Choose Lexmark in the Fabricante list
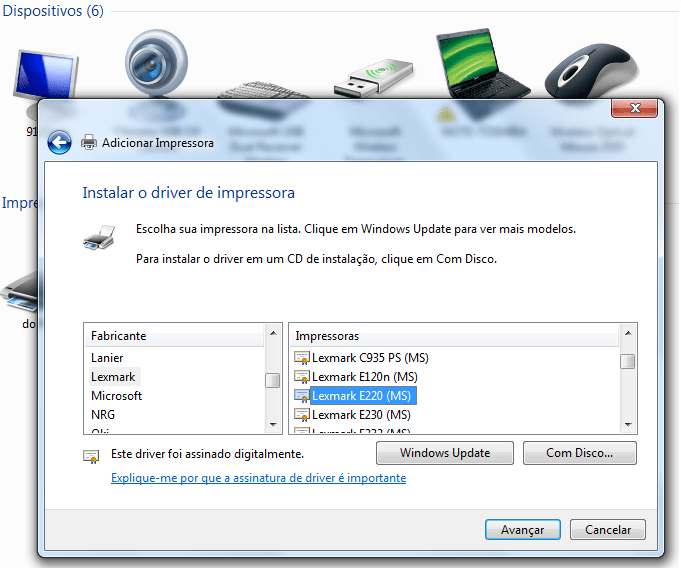The width and height of the screenshot is (681, 568). [x=113, y=377]
